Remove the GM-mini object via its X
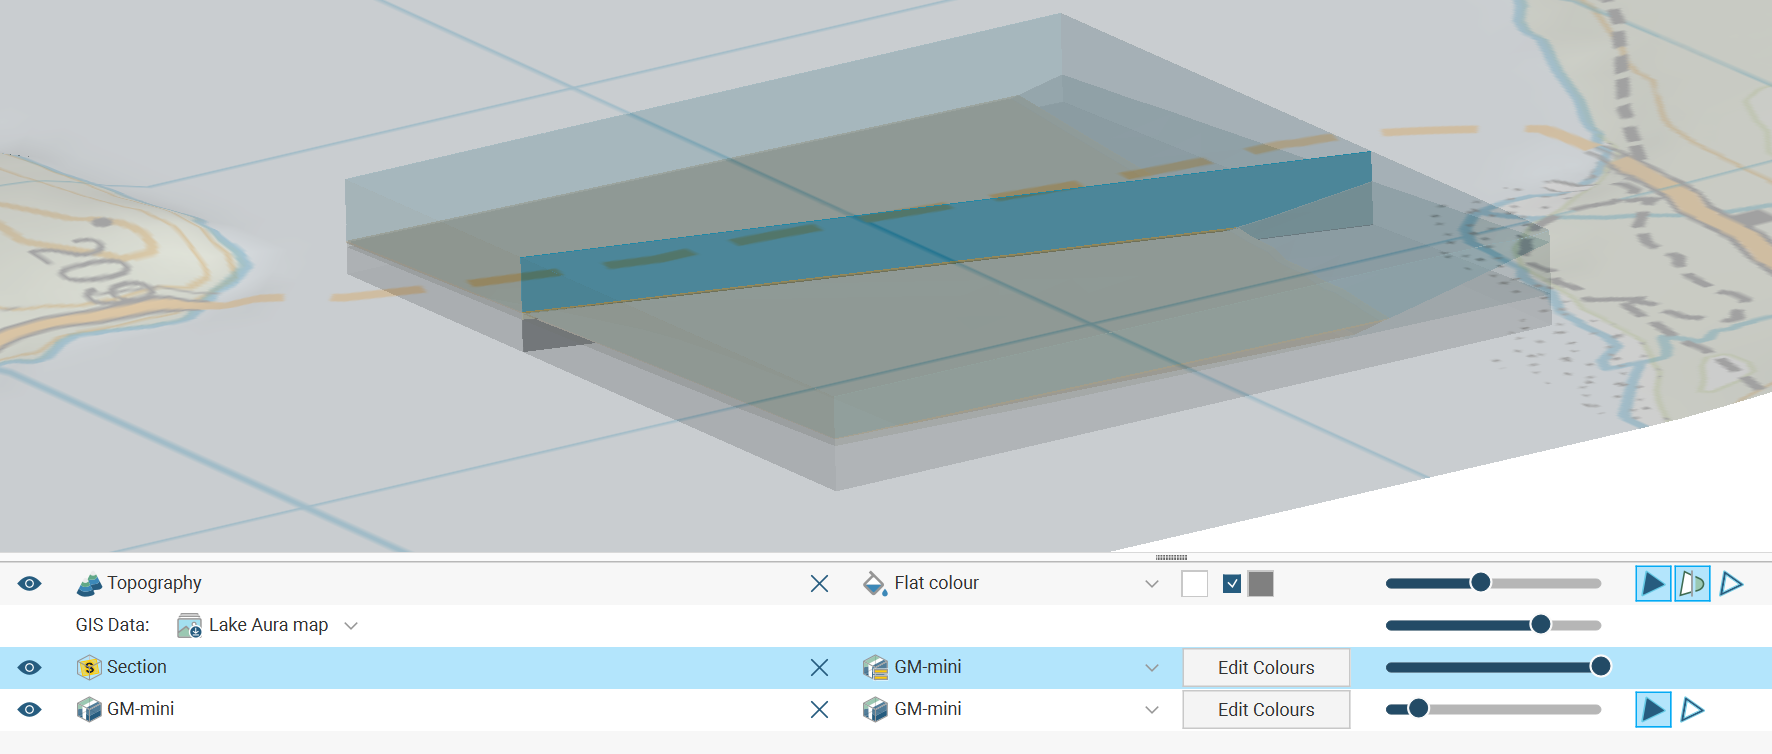 819,709
